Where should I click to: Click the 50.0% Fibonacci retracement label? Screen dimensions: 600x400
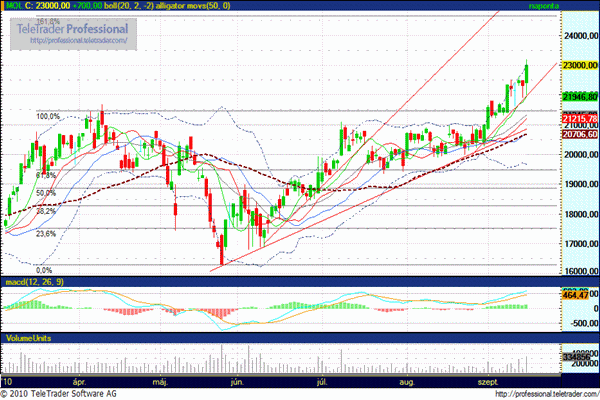pyautogui.click(x=45, y=192)
